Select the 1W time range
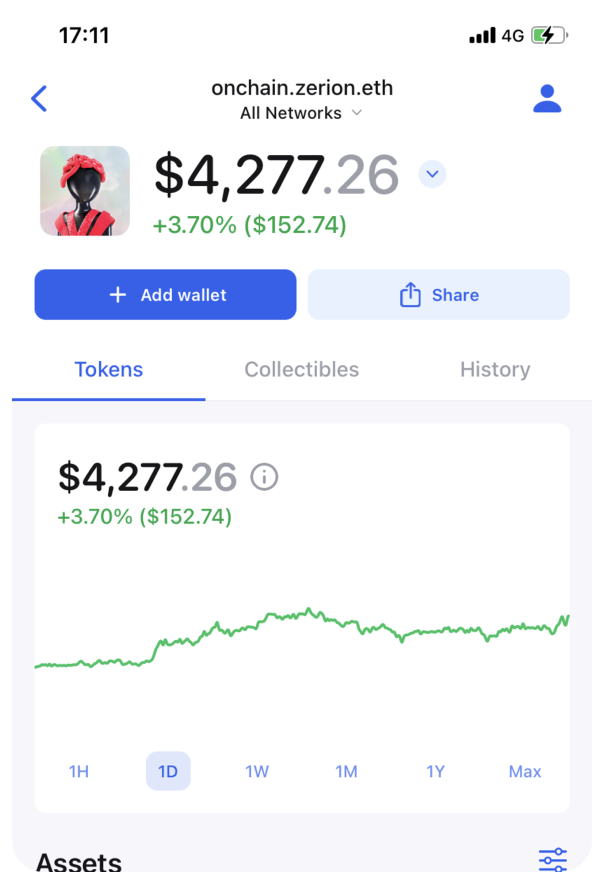 click(x=257, y=771)
